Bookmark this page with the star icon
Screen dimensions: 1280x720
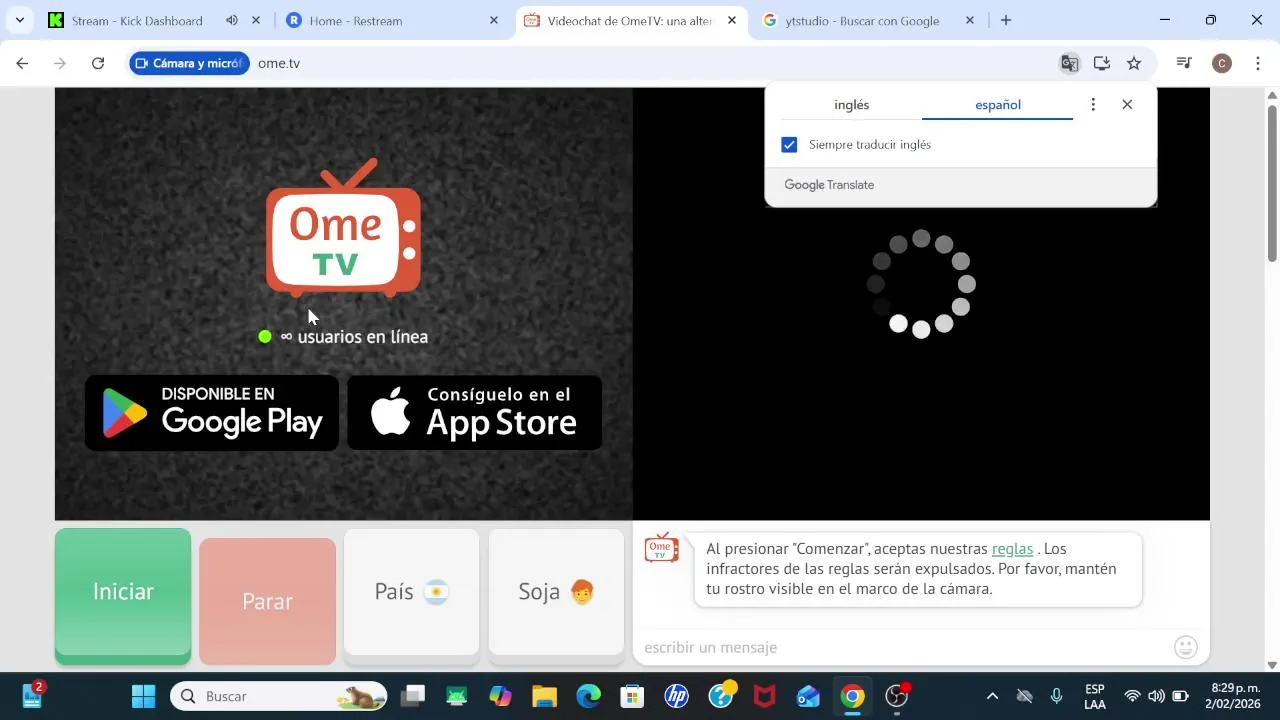[x=1134, y=63]
